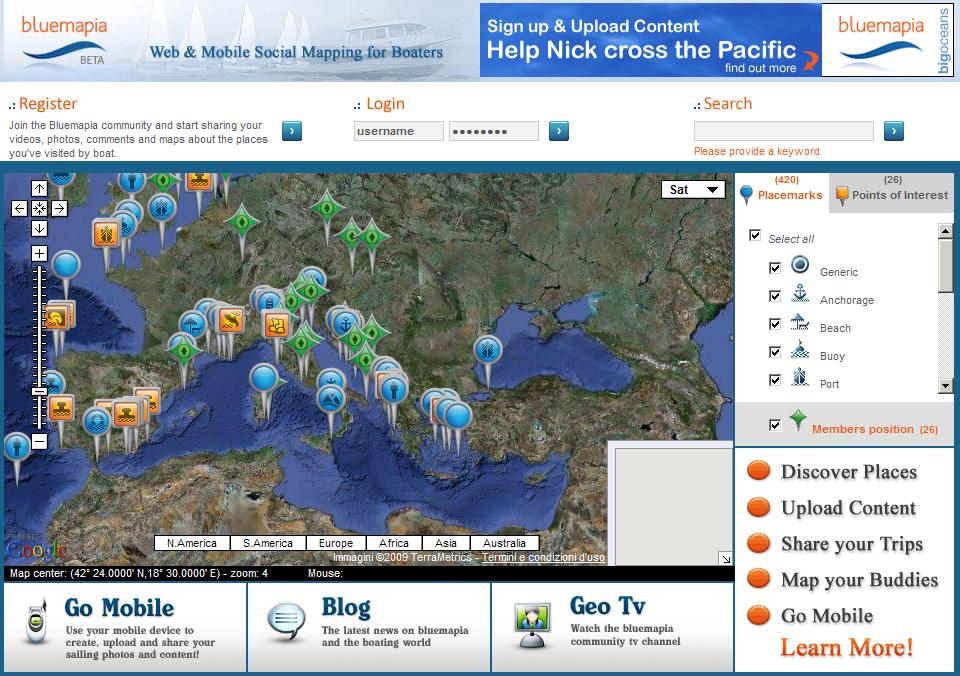This screenshot has height=676, width=960.
Task: Zoom out with the minus button
Action: tap(39, 441)
